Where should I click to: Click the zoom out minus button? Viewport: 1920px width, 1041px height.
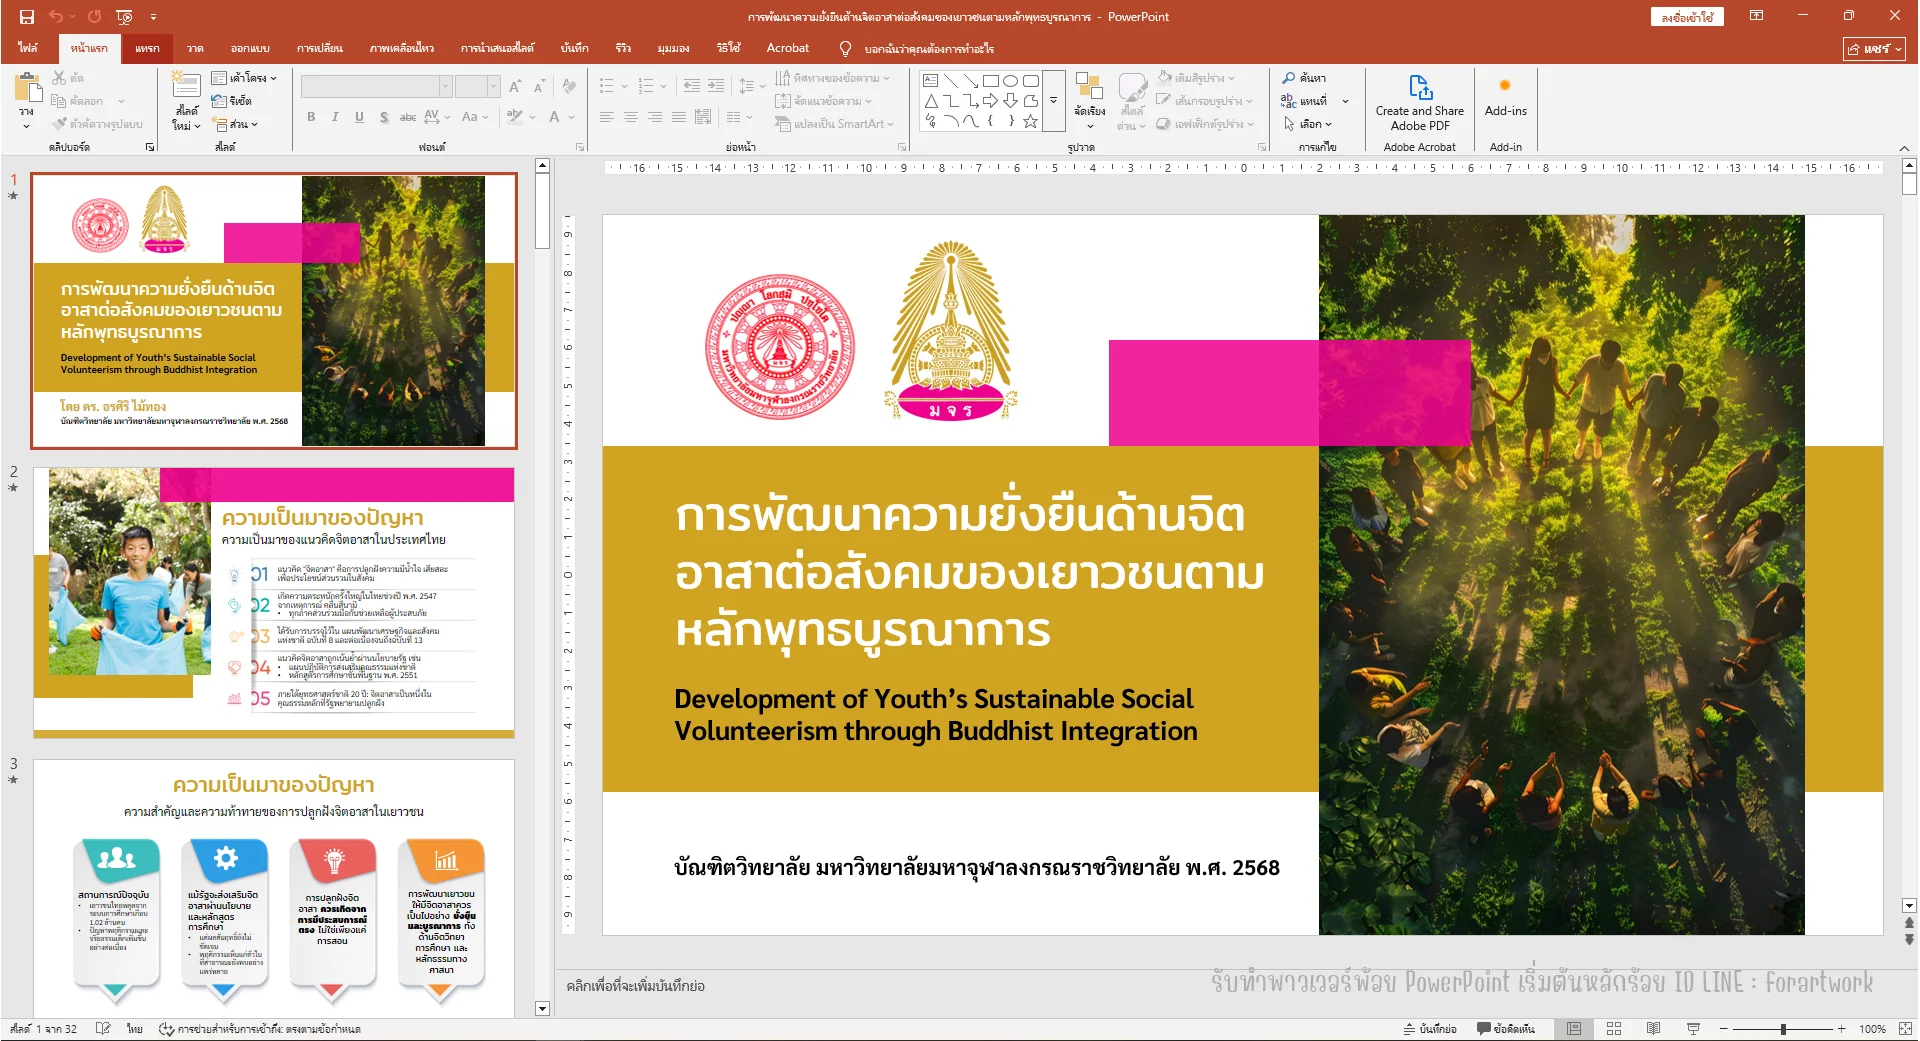pyautogui.click(x=1724, y=1029)
